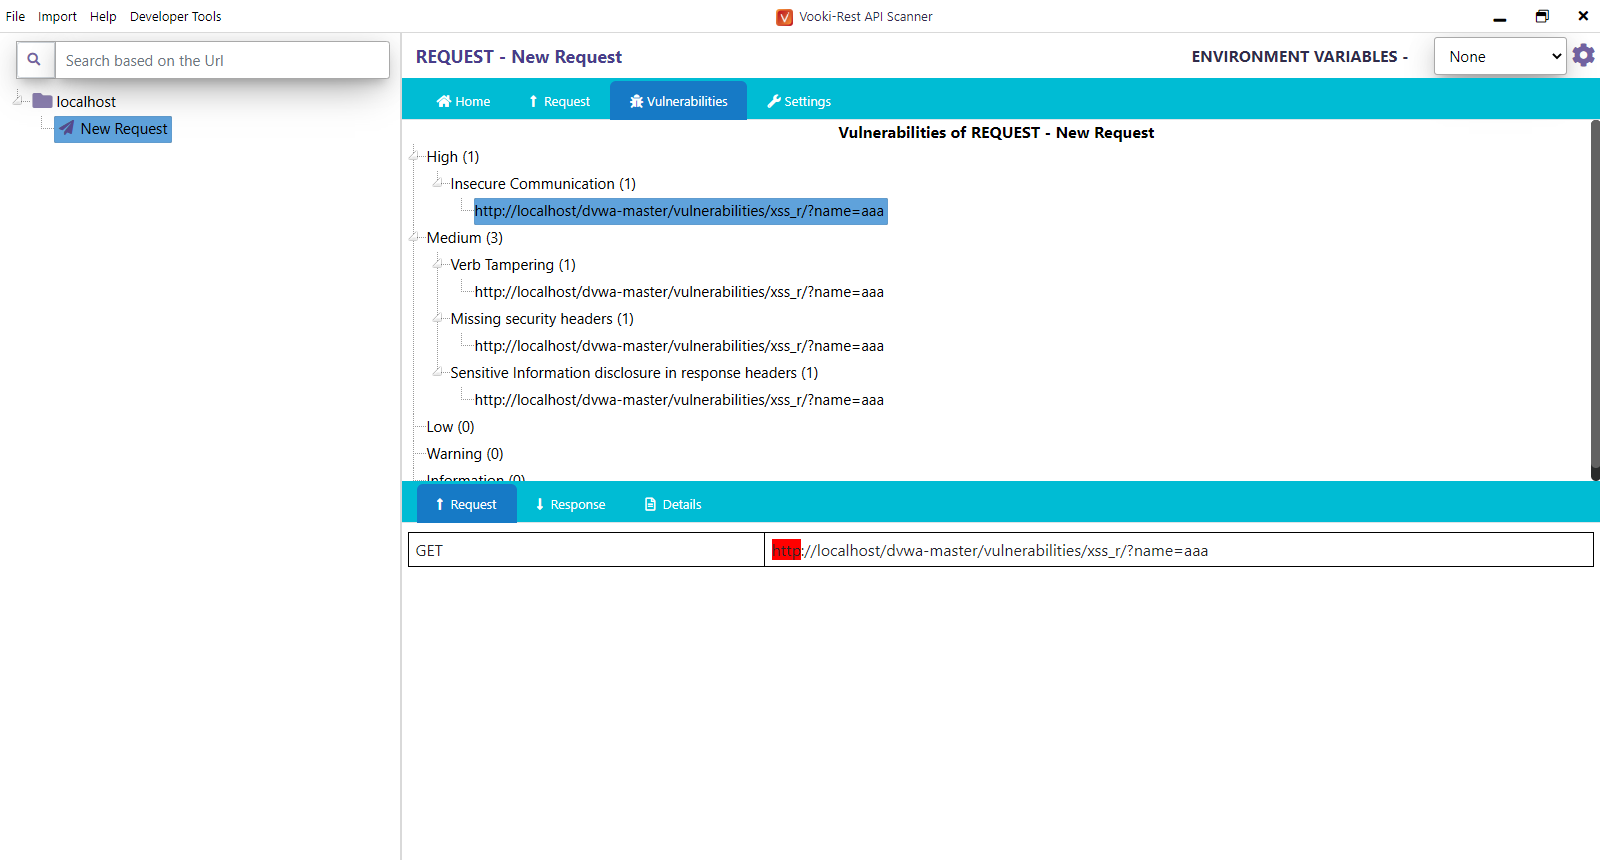
Task: Open the environment settings gear icon
Action: click(1583, 55)
